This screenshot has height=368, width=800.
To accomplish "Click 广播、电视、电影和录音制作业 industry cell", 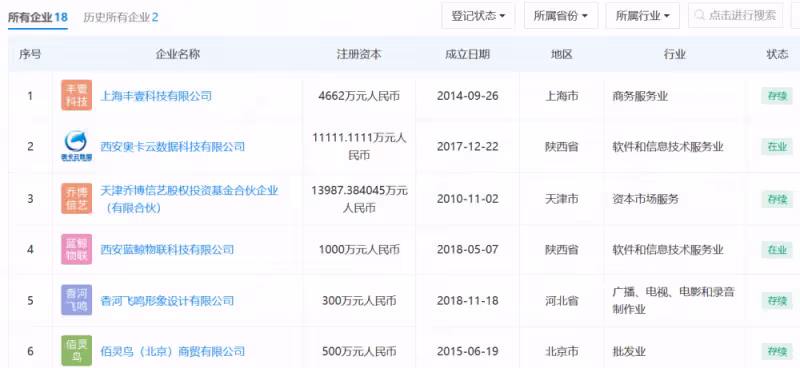I will point(673,300).
